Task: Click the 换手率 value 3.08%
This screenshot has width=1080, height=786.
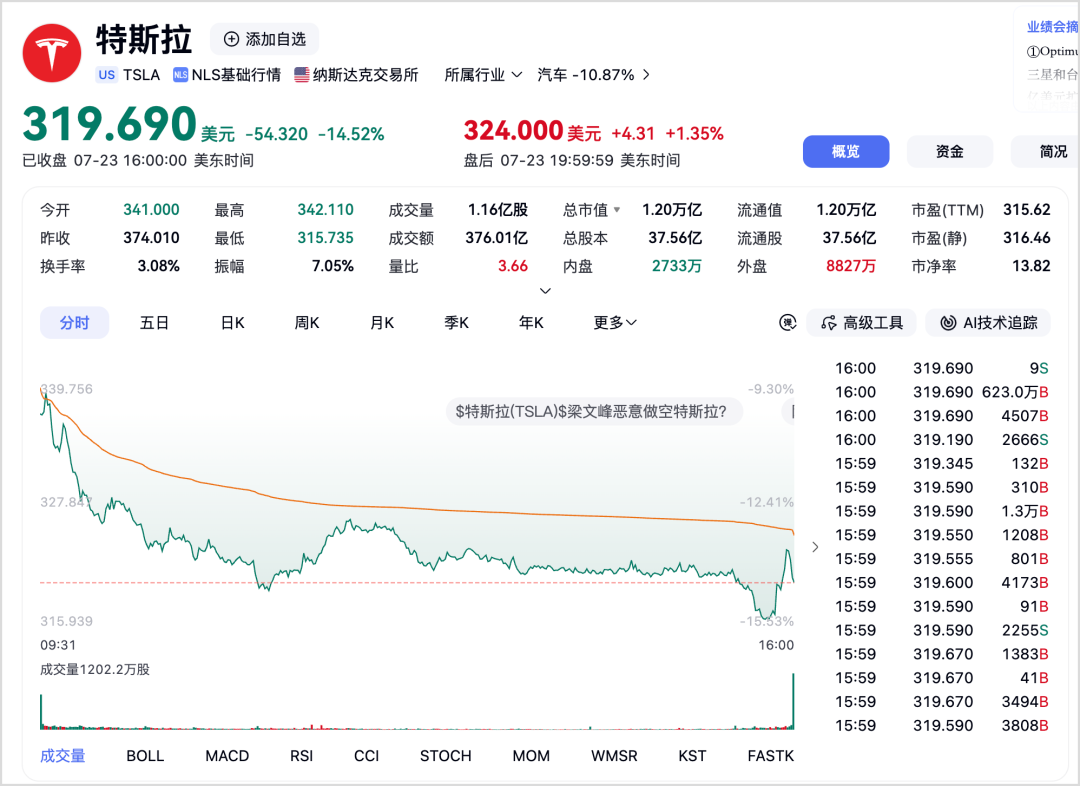Action: pyautogui.click(x=158, y=266)
